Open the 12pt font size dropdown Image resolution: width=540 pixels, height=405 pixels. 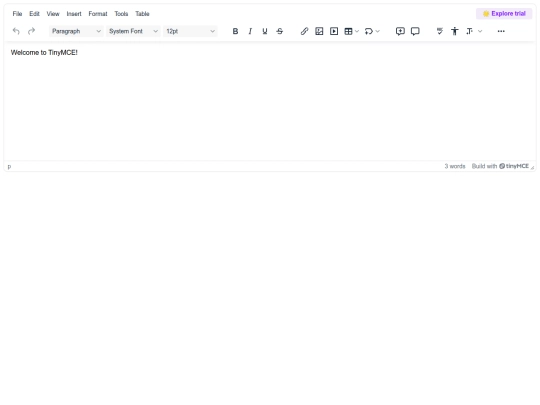(x=190, y=31)
